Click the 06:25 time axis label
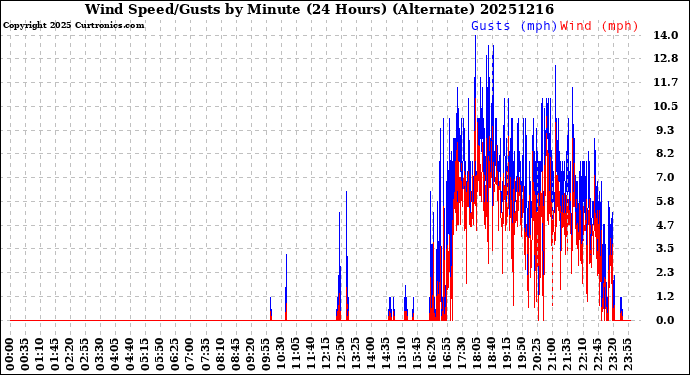 click(x=175, y=355)
